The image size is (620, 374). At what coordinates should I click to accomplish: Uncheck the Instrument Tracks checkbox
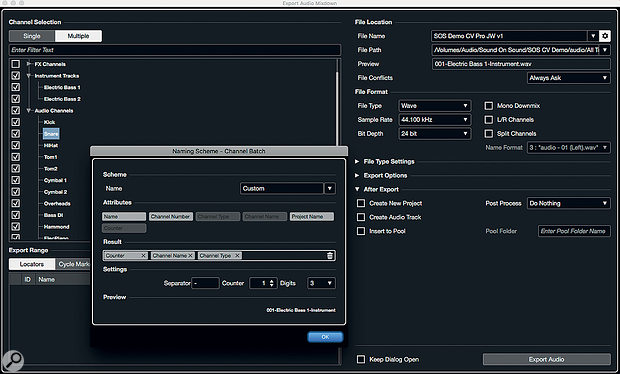pos(15,76)
